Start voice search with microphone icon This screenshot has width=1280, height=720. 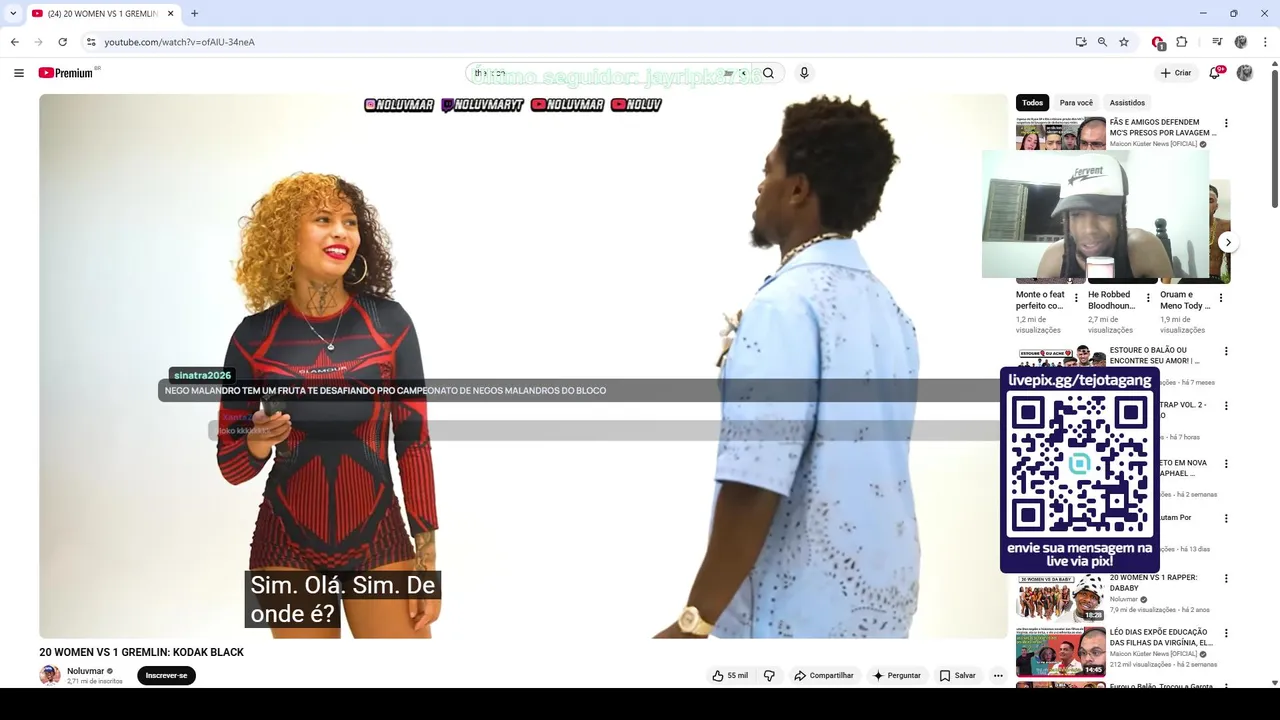(804, 73)
